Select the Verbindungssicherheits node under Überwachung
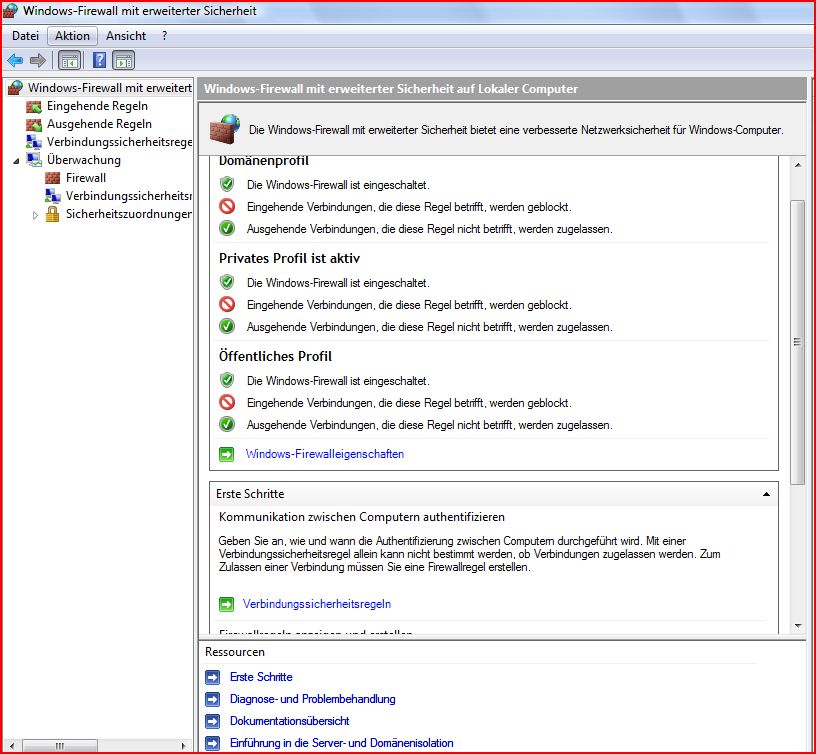The width and height of the screenshot is (816, 754). click(x=129, y=196)
